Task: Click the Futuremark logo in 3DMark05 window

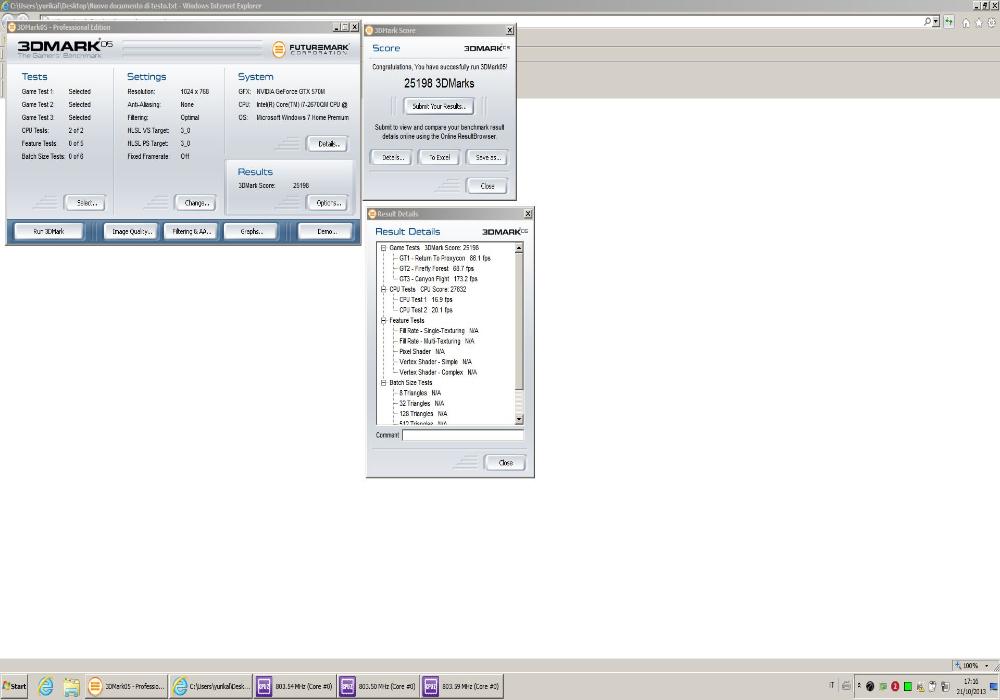Action: point(311,49)
